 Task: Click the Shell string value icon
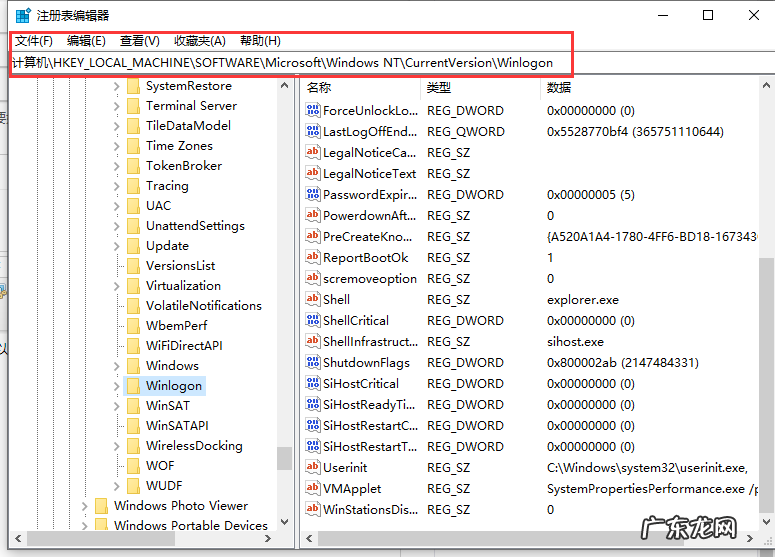point(313,299)
